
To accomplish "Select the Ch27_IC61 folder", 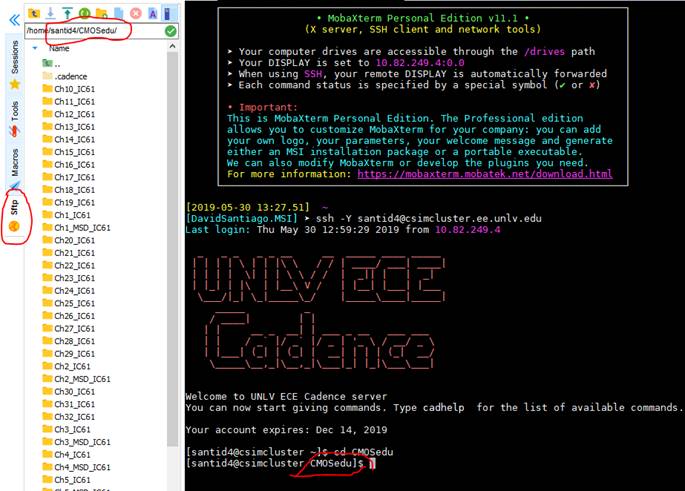I will pos(69,328).
